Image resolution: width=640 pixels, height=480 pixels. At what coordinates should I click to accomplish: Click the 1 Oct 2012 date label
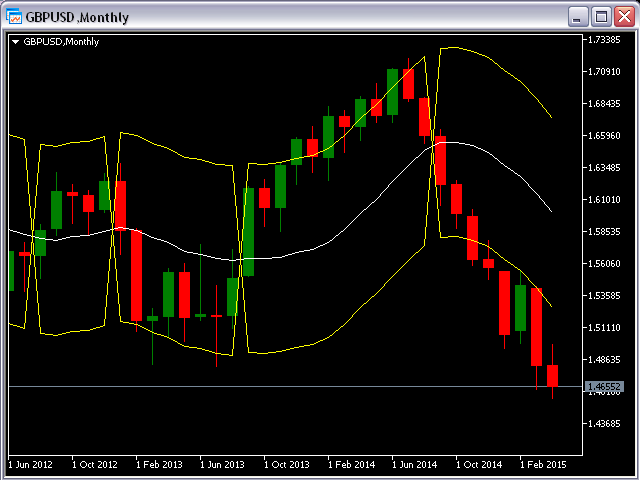coord(95,464)
